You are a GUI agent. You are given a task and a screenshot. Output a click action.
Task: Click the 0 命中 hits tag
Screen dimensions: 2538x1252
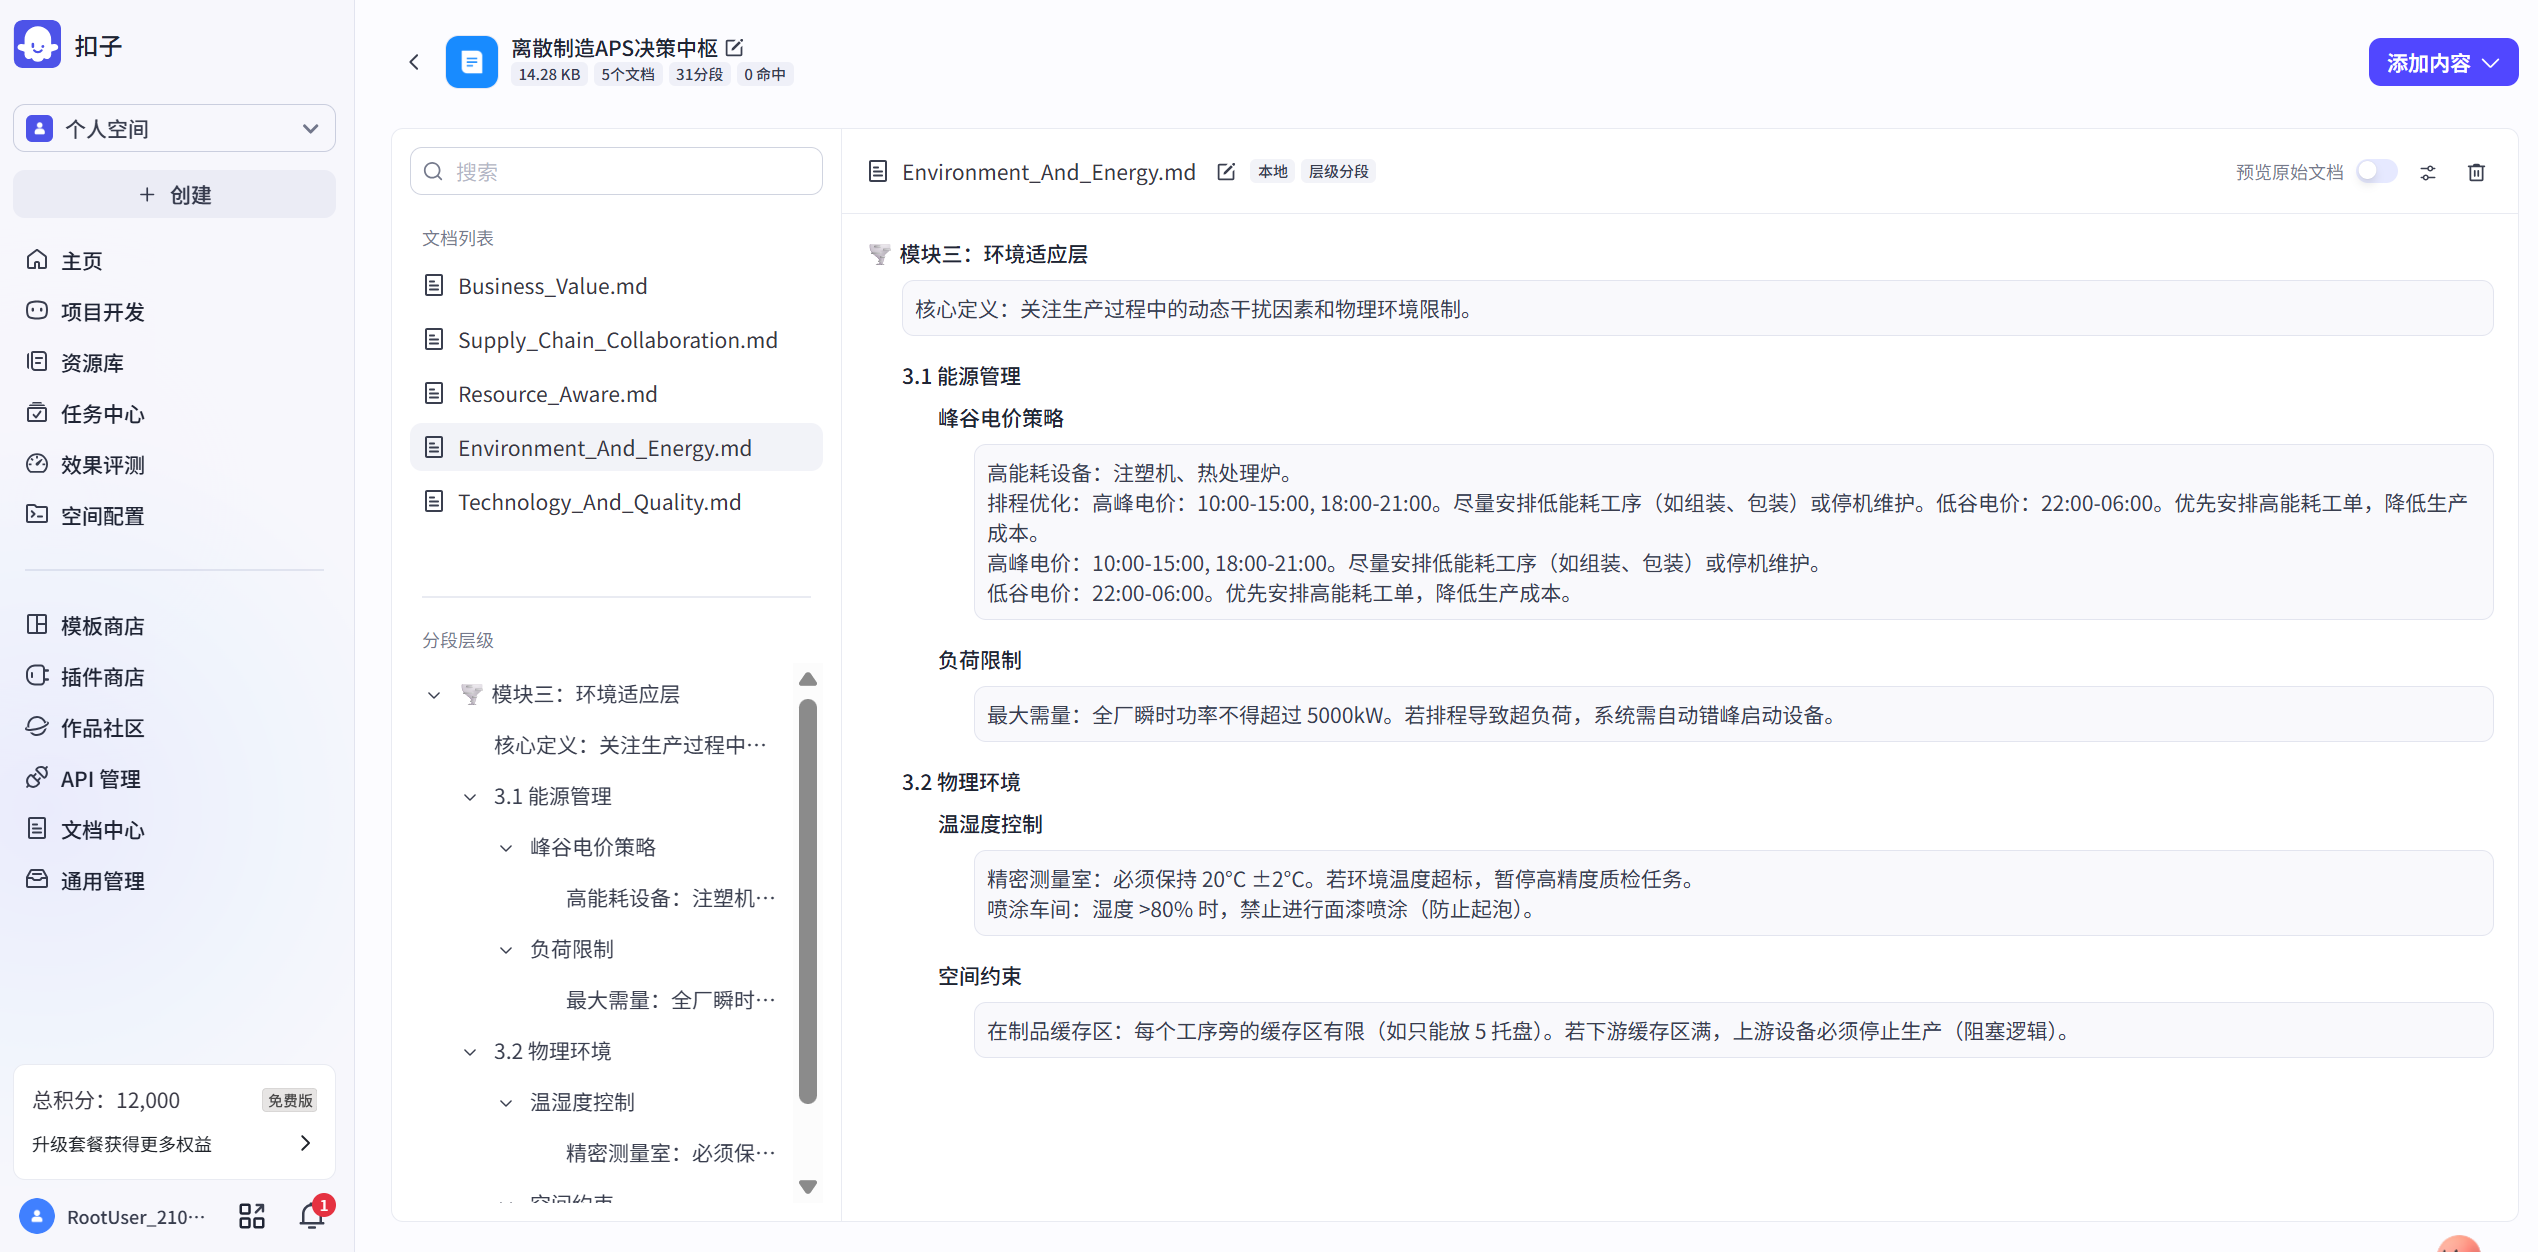tap(764, 74)
